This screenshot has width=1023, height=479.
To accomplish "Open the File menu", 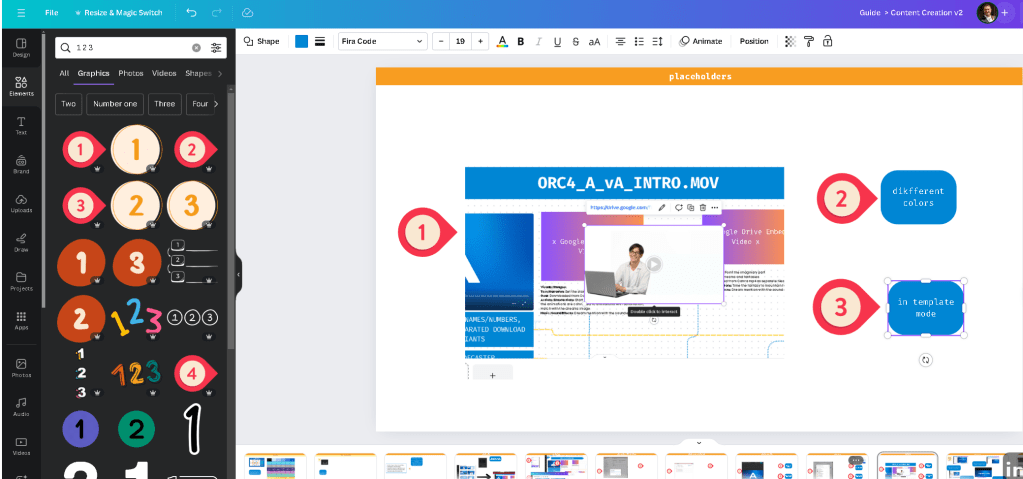I will click(52, 12).
